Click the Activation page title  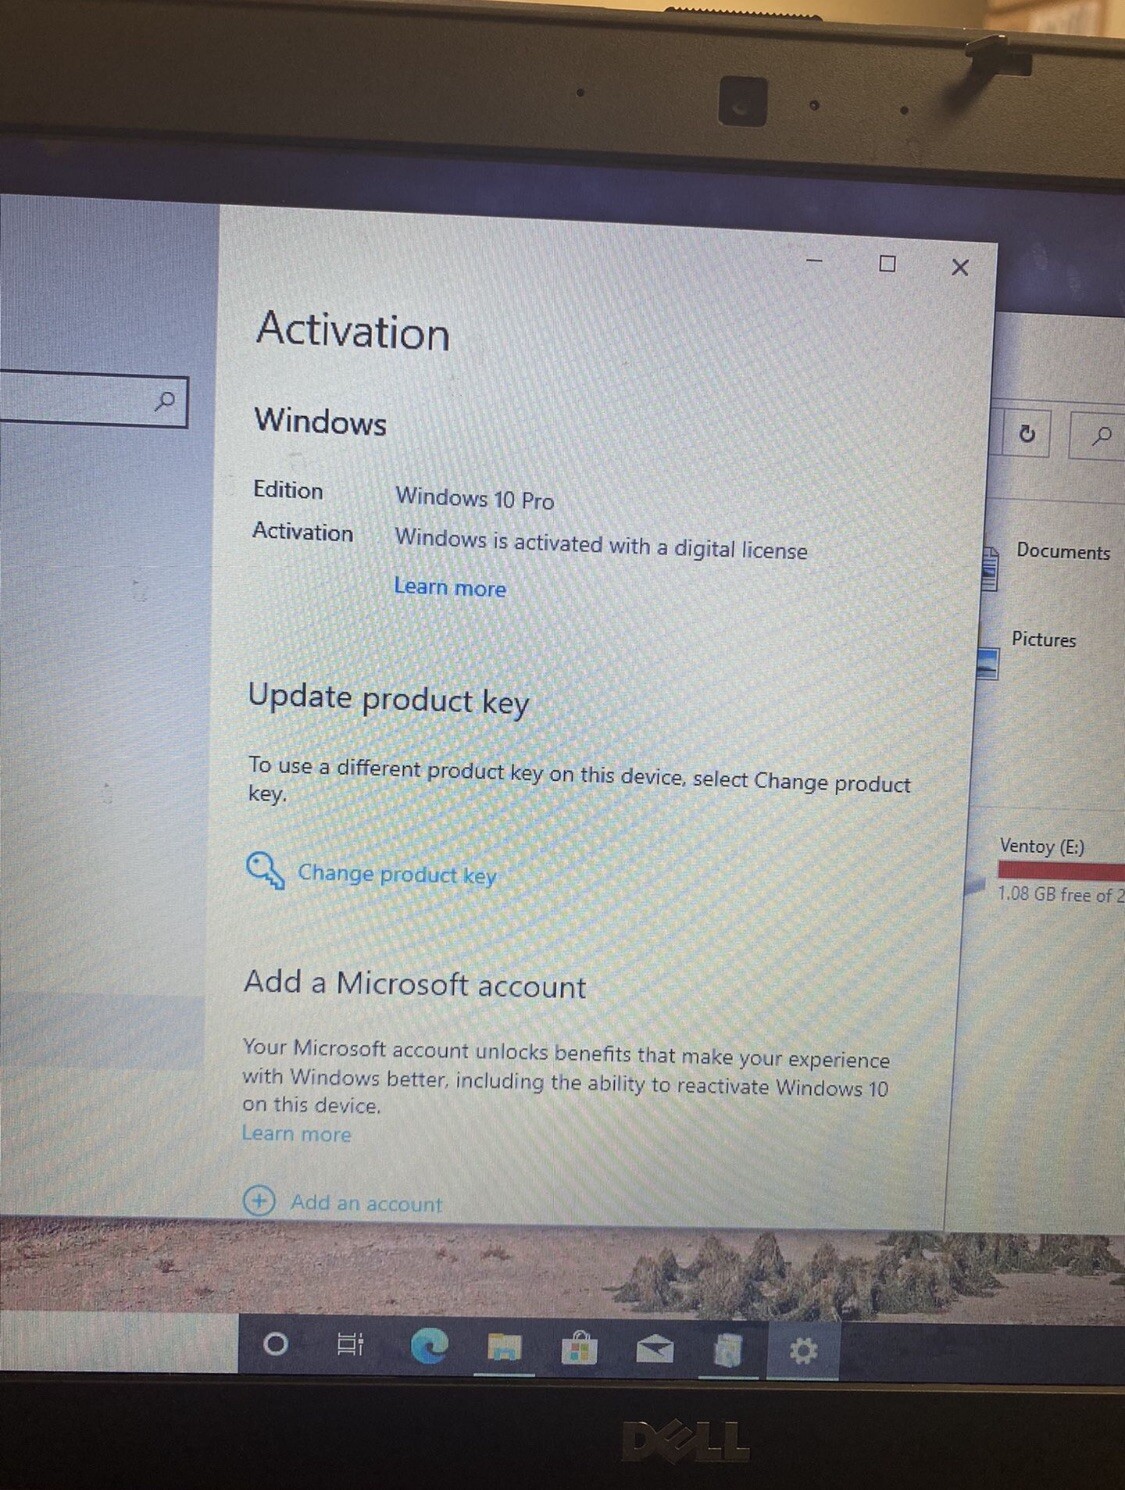353,330
